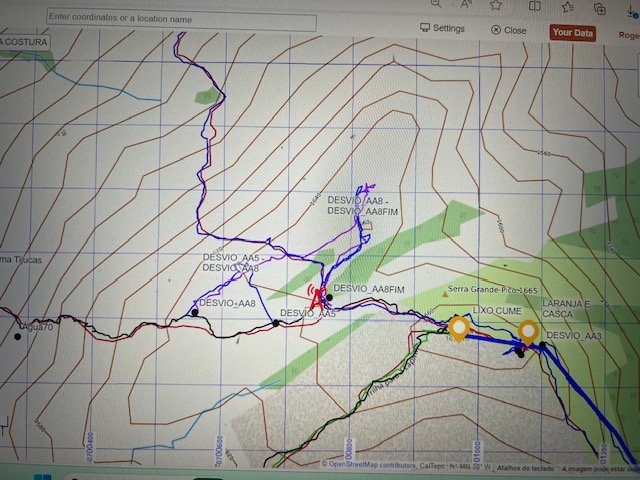Image resolution: width=640 pixels, height=480 pixels.
Task: Open the Atalhos do teclado link
Action: [x=522, y=466]
